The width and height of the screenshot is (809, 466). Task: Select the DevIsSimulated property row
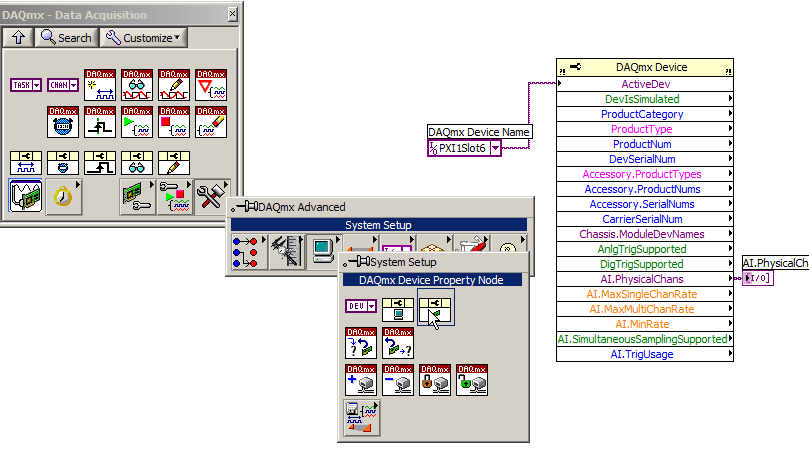(645, 99)
